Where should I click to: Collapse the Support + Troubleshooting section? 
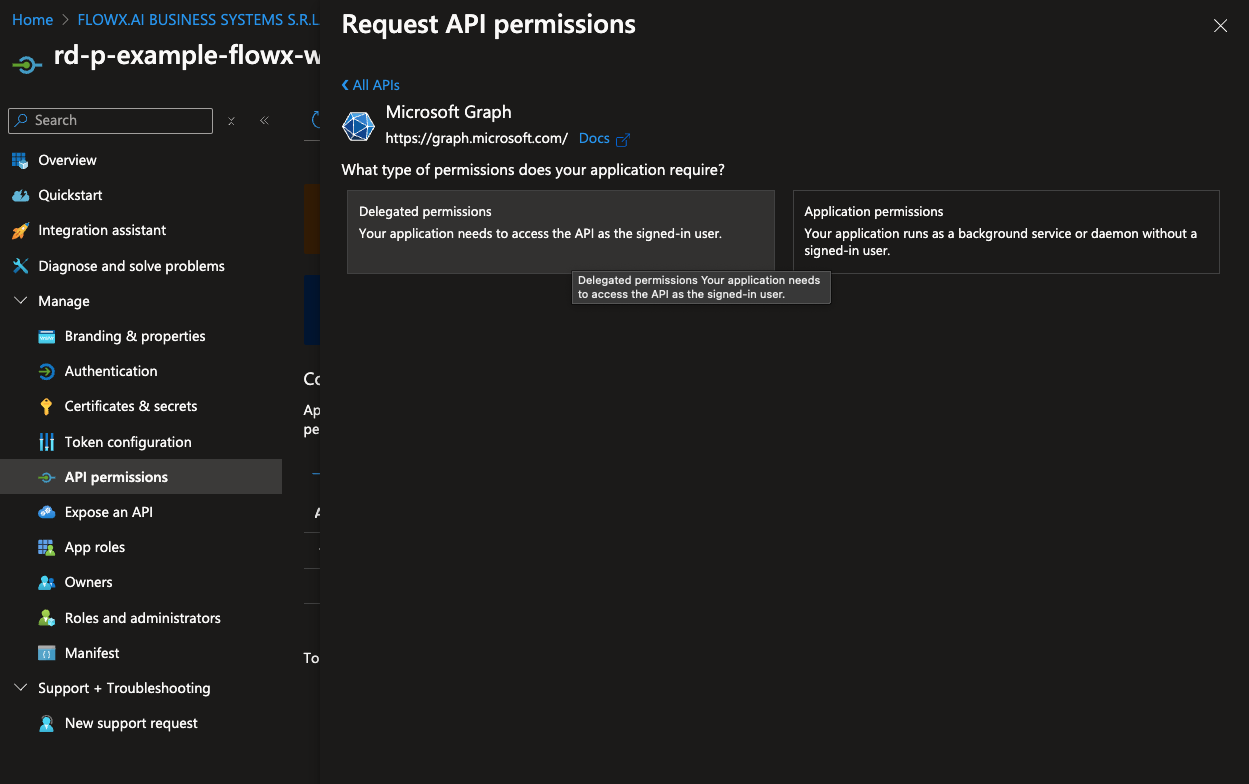21,688
